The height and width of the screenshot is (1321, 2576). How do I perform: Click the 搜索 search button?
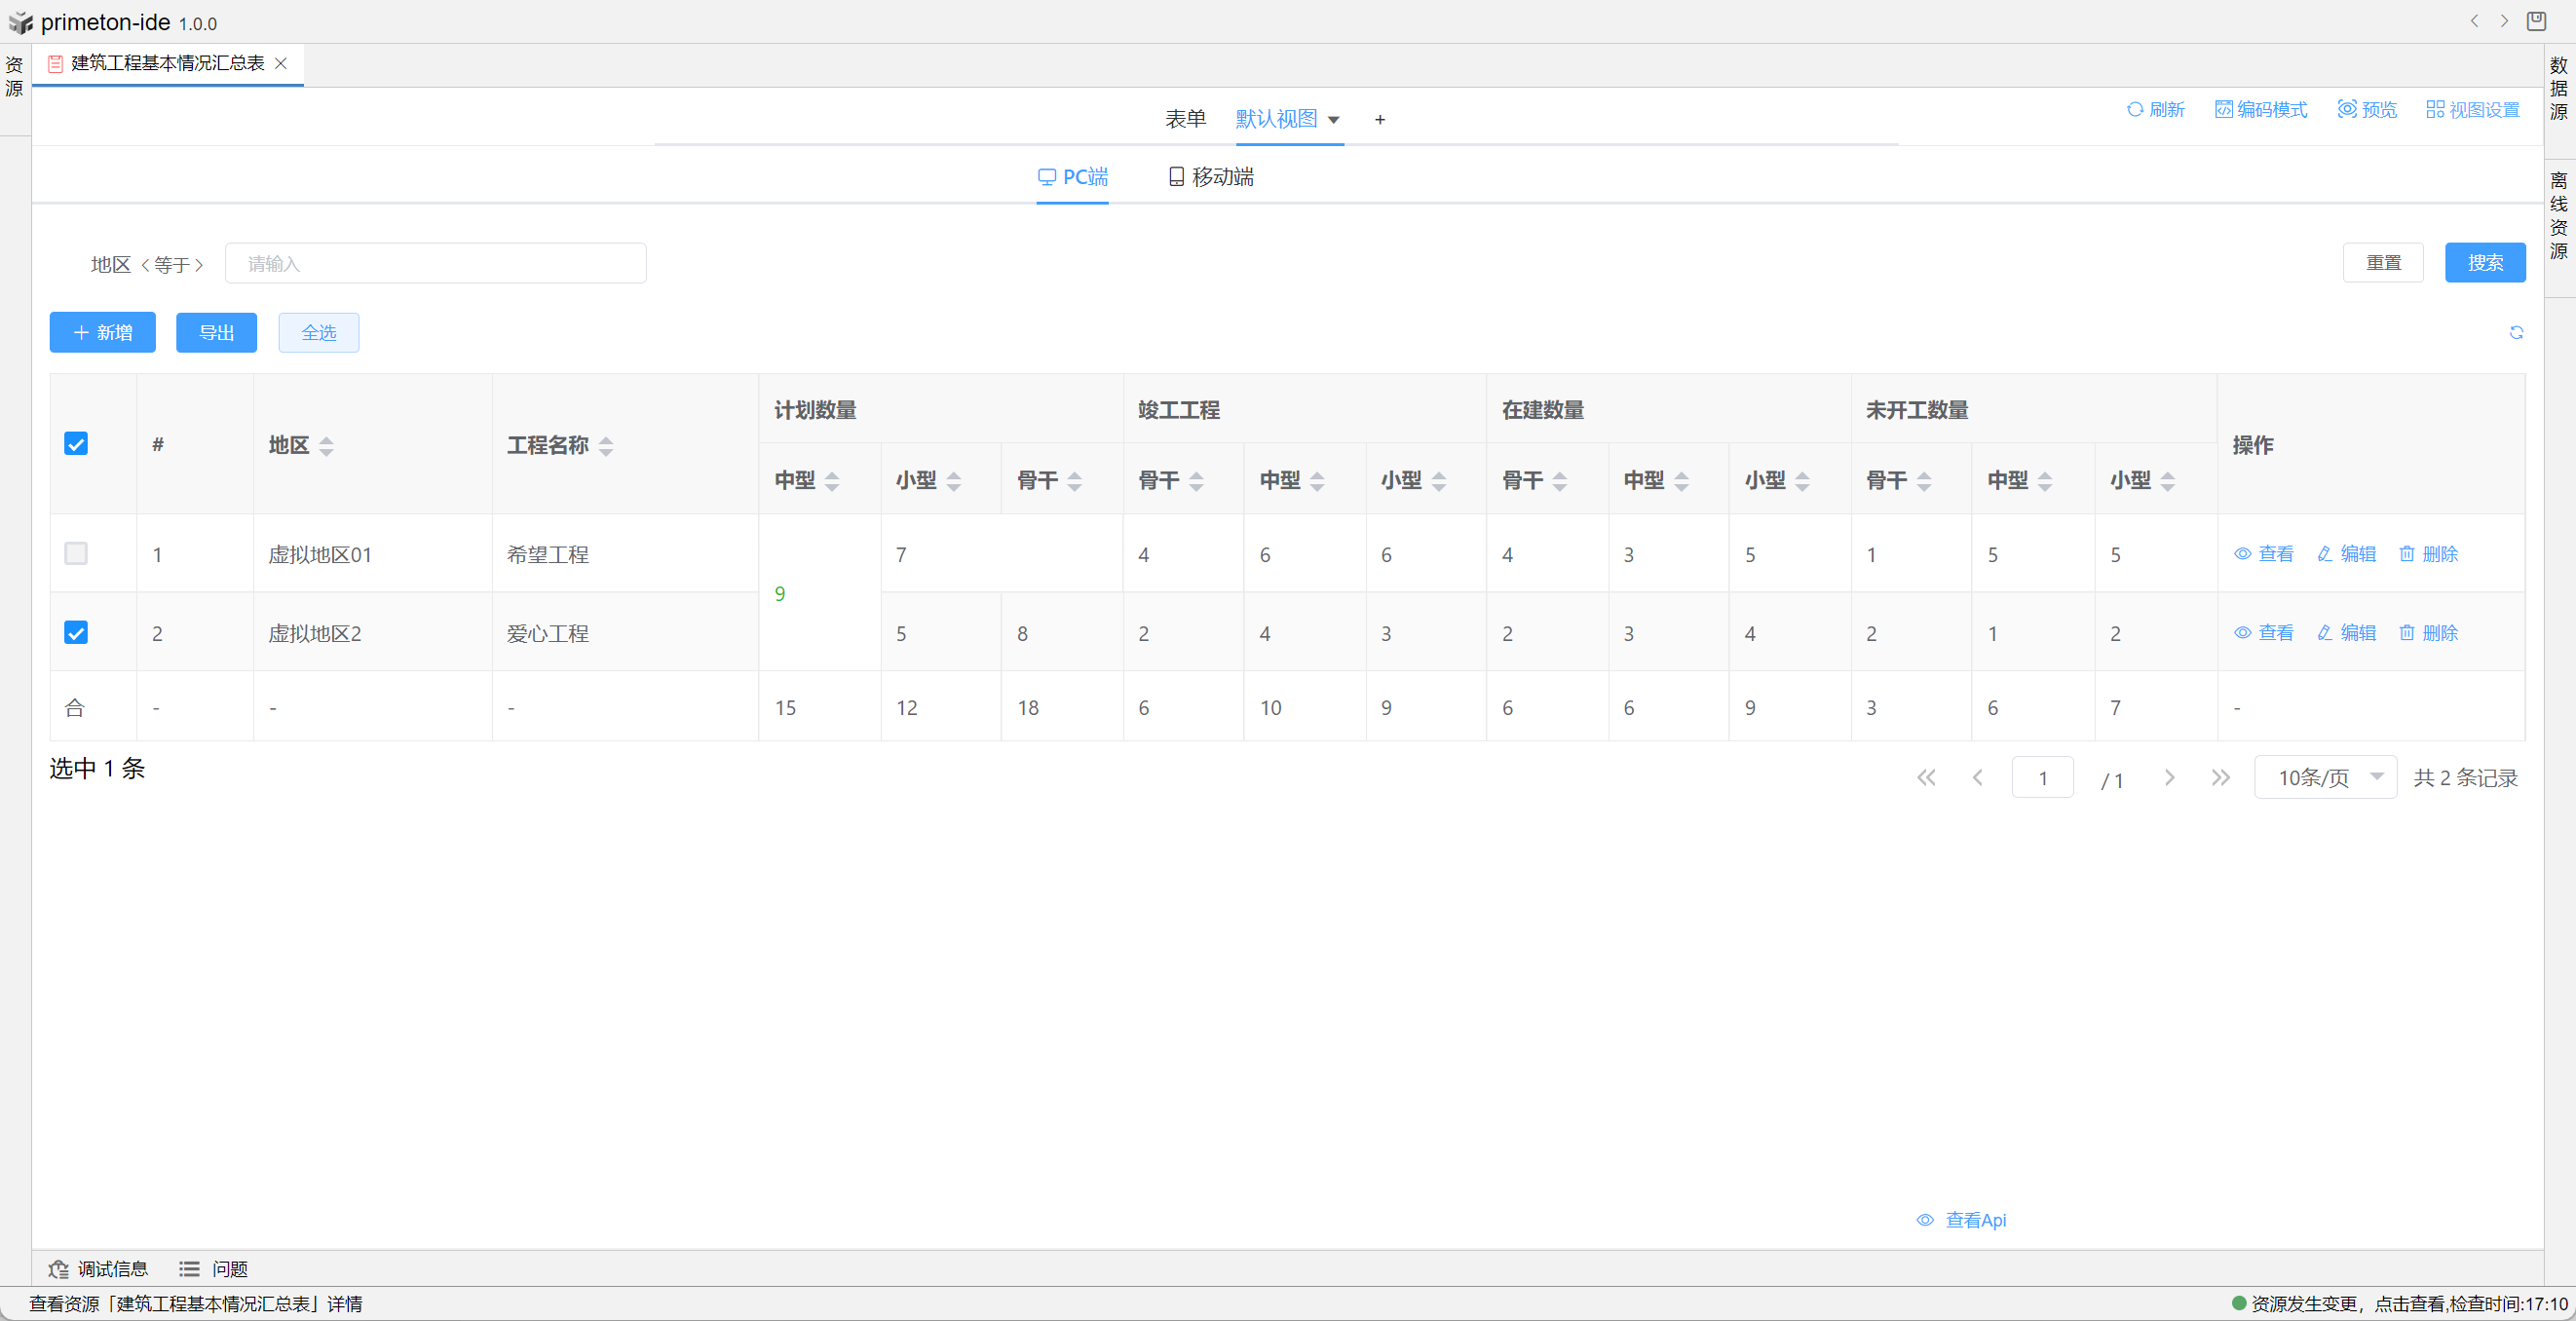click(2484, 262)
